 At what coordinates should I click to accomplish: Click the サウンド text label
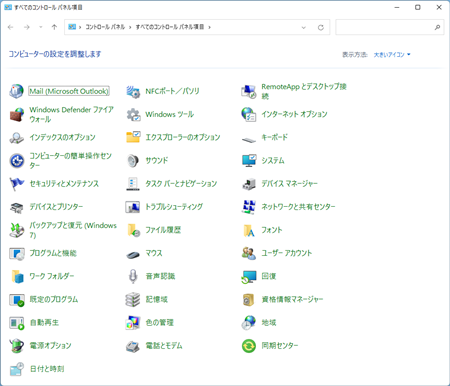[157, 161]
